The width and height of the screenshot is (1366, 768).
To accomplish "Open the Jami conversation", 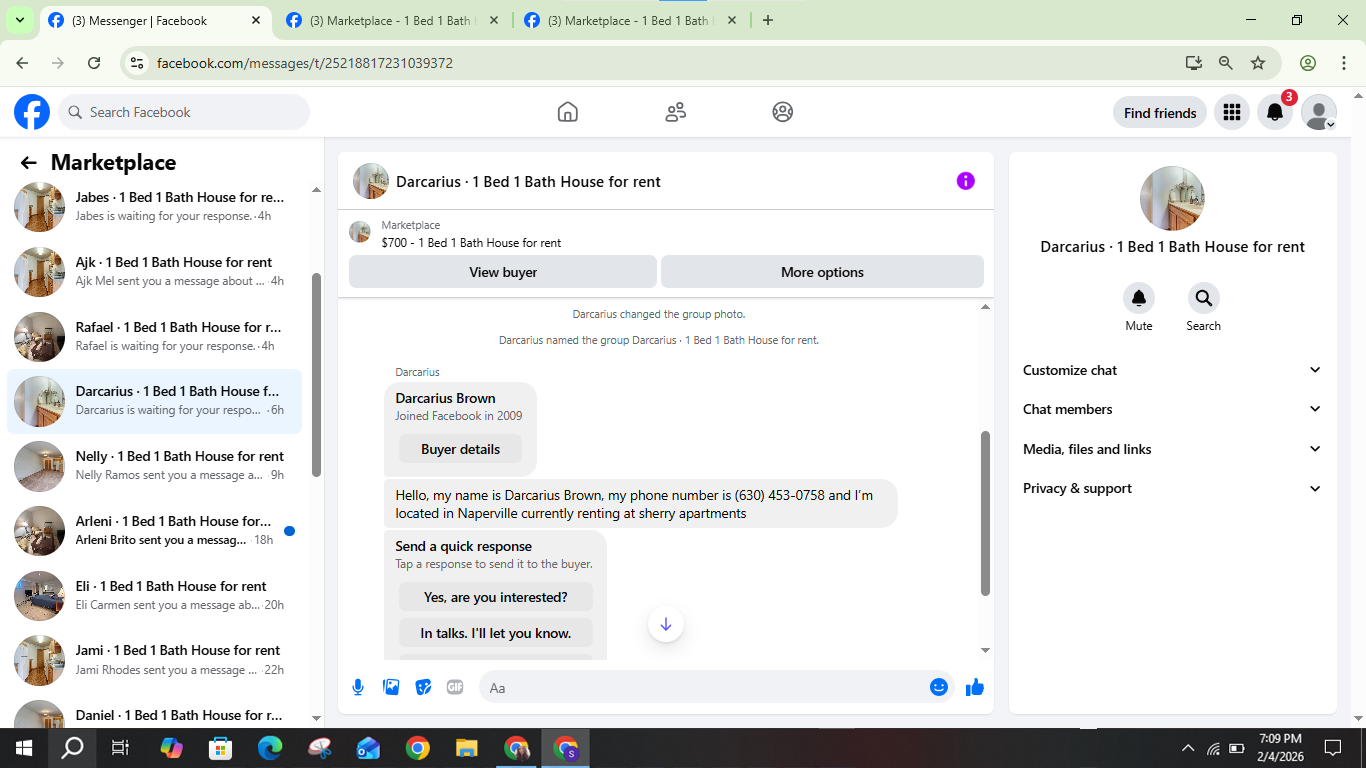I will click(x=154, y=659).
